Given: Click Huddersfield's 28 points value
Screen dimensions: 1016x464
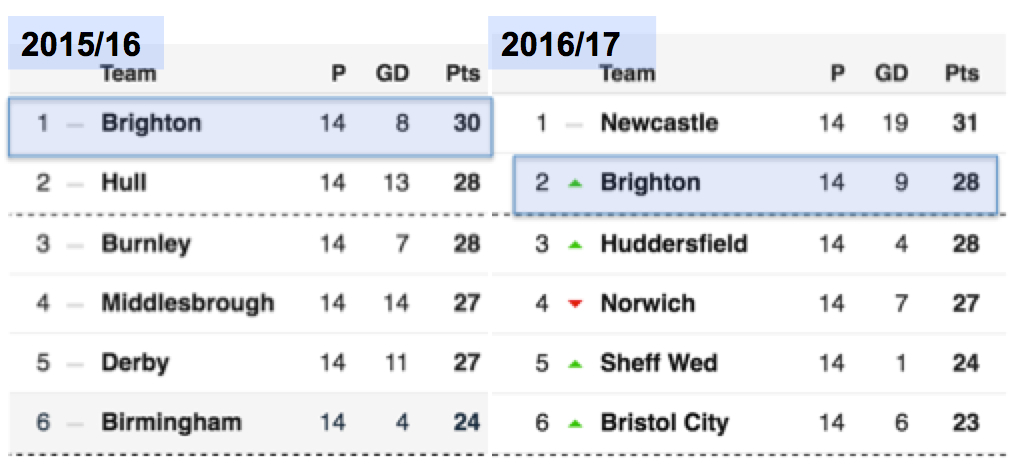Looking at the screenshot, I should coord(965,244).
